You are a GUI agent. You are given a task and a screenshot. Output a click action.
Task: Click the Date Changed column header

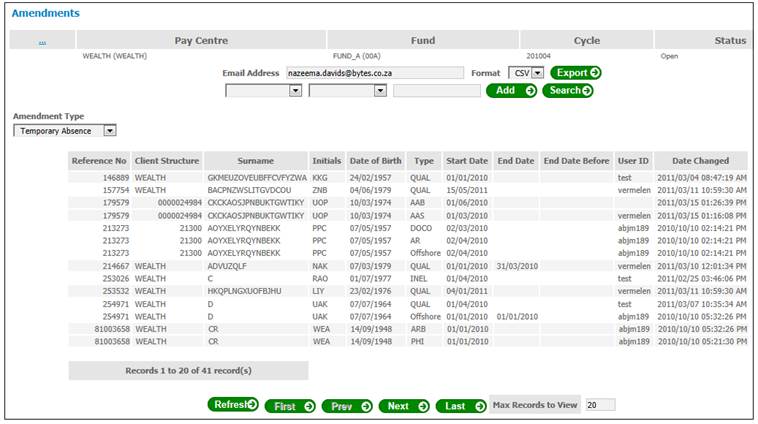(x=700, y=161)
